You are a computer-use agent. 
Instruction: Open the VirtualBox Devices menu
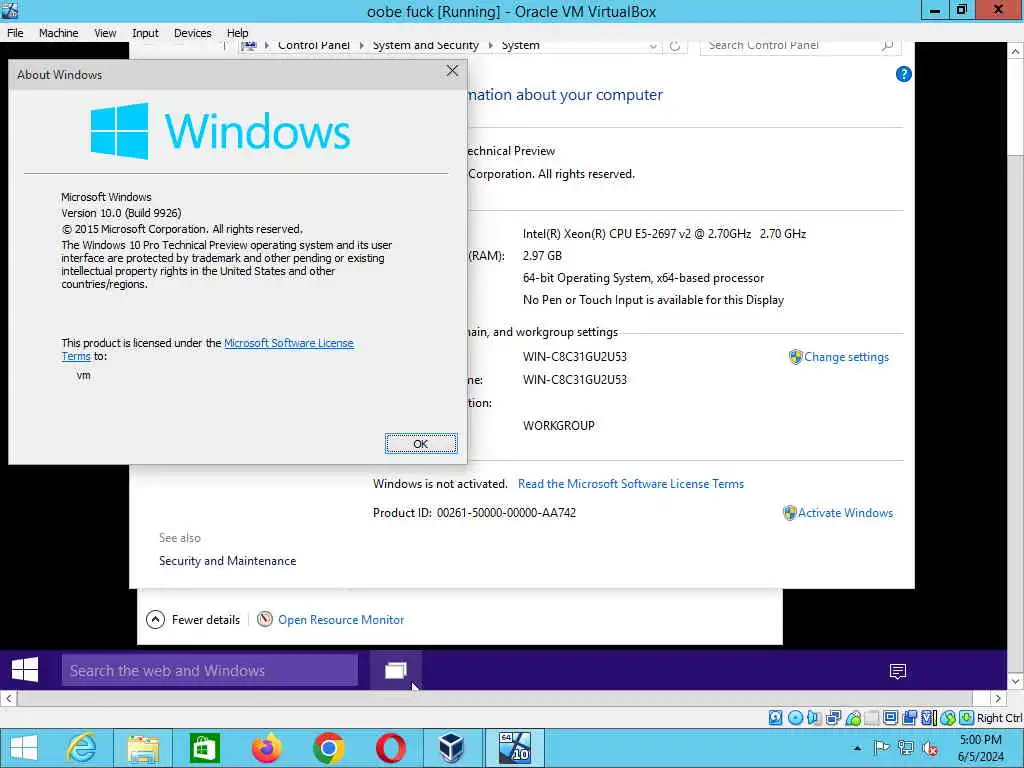click(193, 33)
